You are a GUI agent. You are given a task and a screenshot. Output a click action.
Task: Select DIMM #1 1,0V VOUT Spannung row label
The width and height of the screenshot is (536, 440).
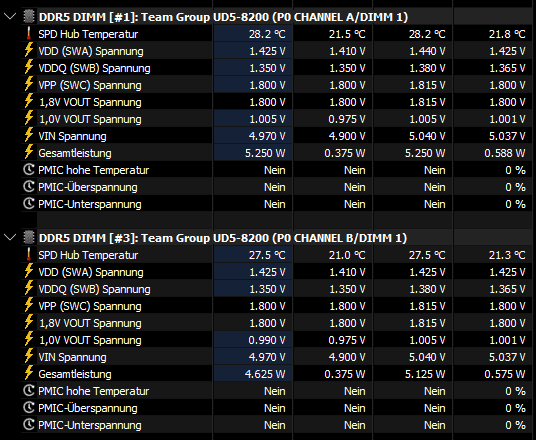[90, 119]
